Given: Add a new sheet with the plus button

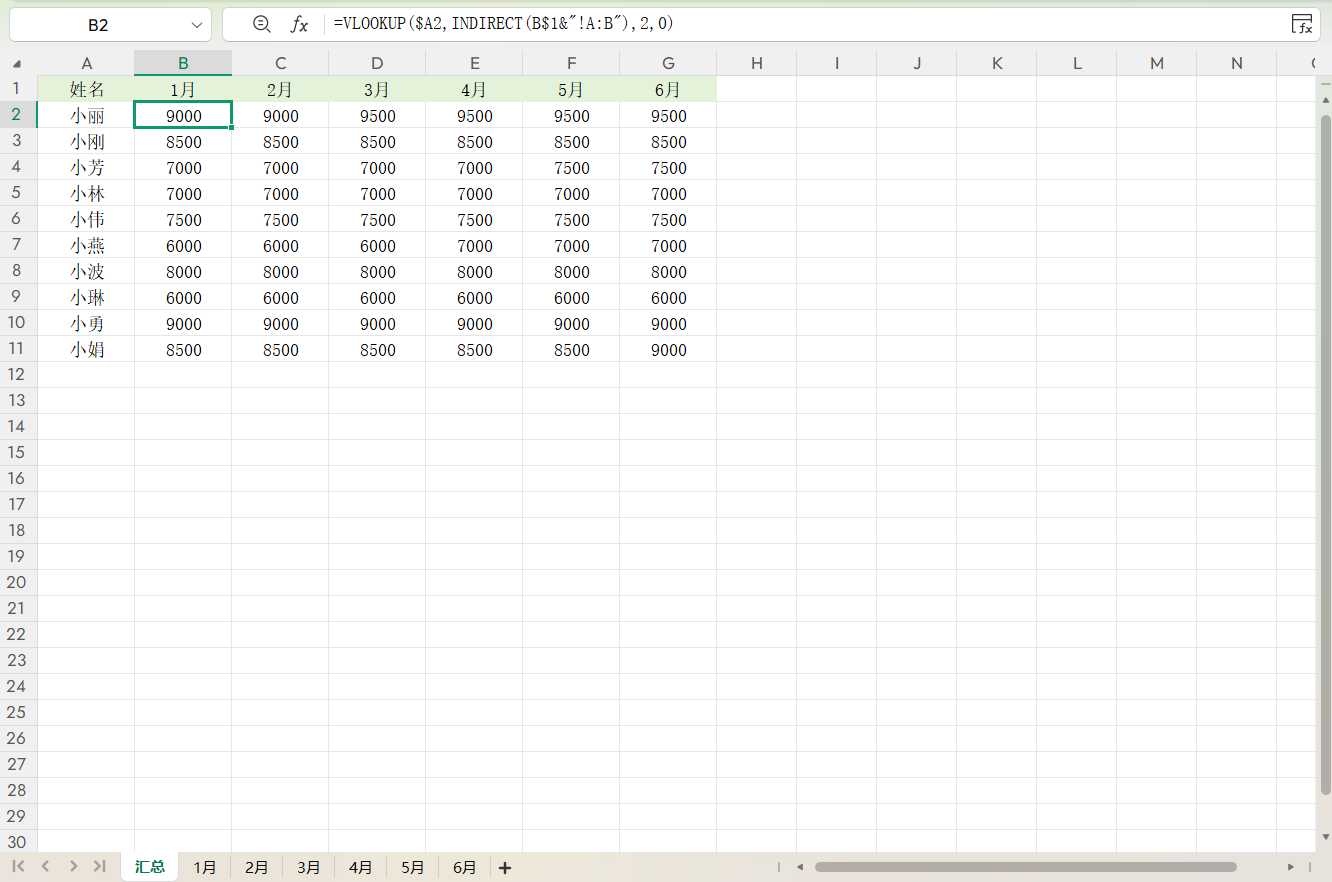Looking at the screenshot, I should [505, 868].
